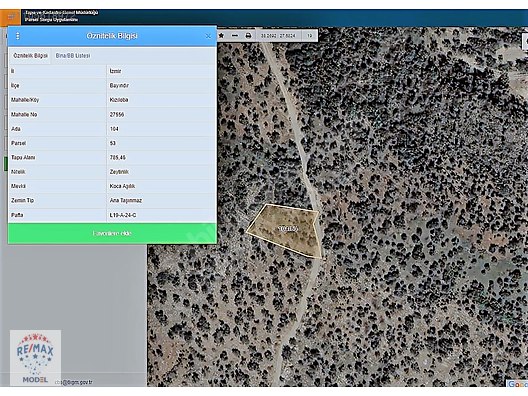Click the Tapu Alanı value 785.46
Screen dimensions: 528x396
[118, 157]
